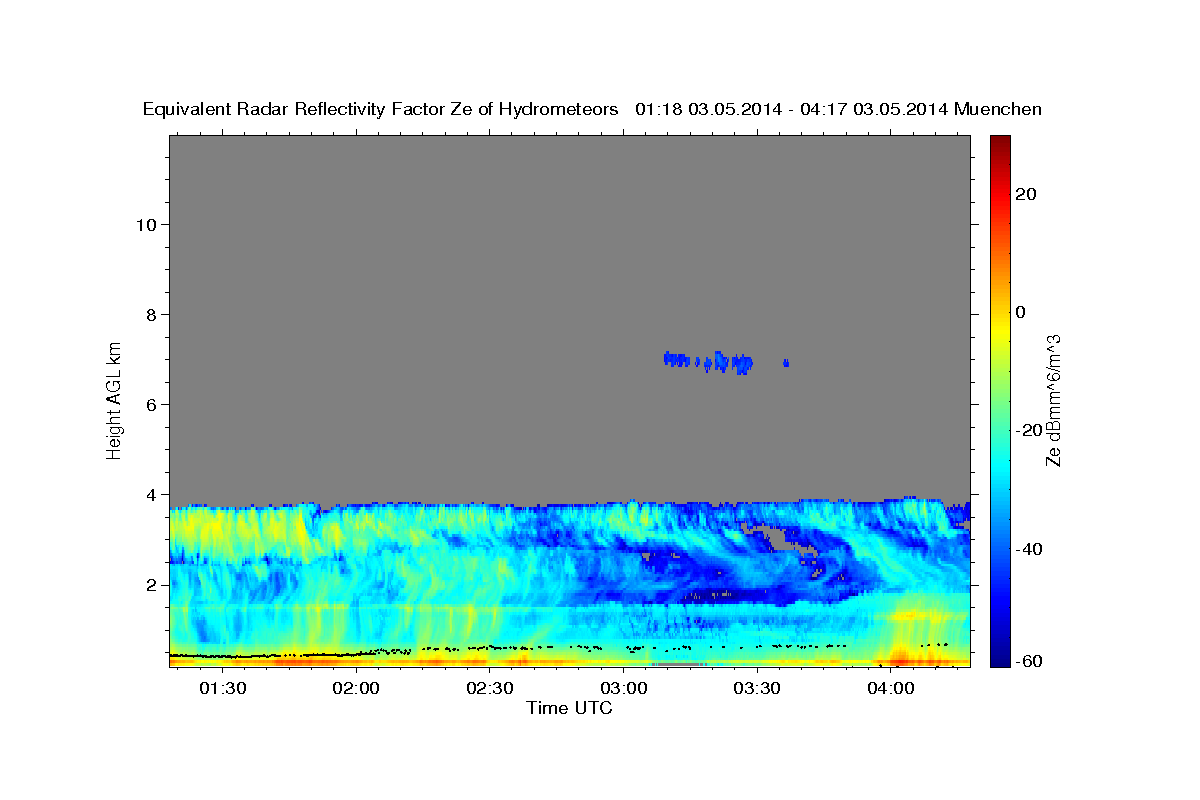The height and width of the screenshot is (800, 1200).
Task: Click the 04:00 time tick label
Action: pyautogui.click(x=890, y=688)
